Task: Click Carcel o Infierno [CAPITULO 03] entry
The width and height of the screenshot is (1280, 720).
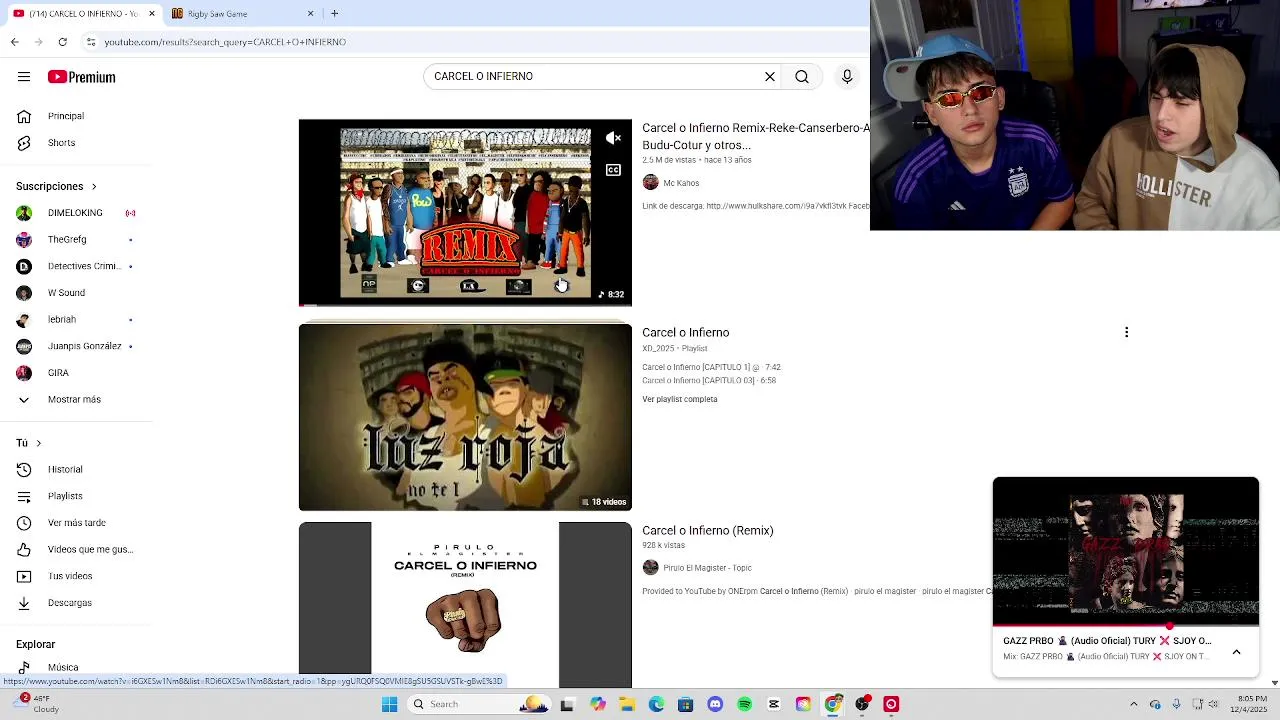Action: coord(709,380)
